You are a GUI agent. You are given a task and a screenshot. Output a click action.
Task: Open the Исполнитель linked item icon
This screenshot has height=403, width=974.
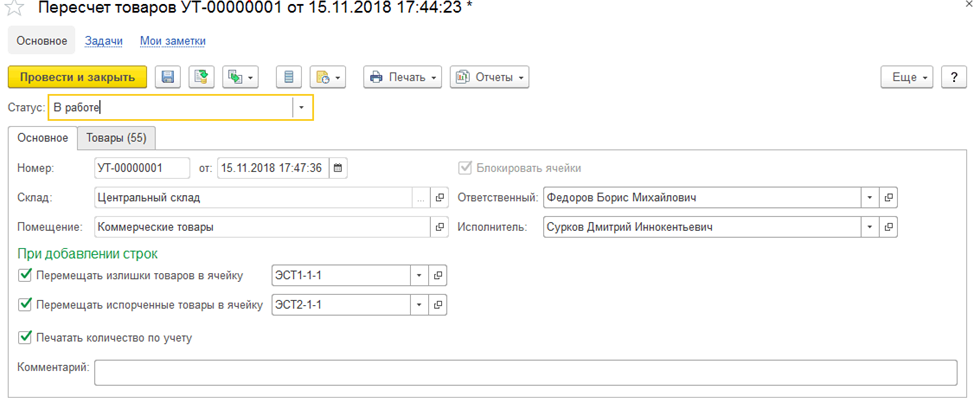click(889, 227)
